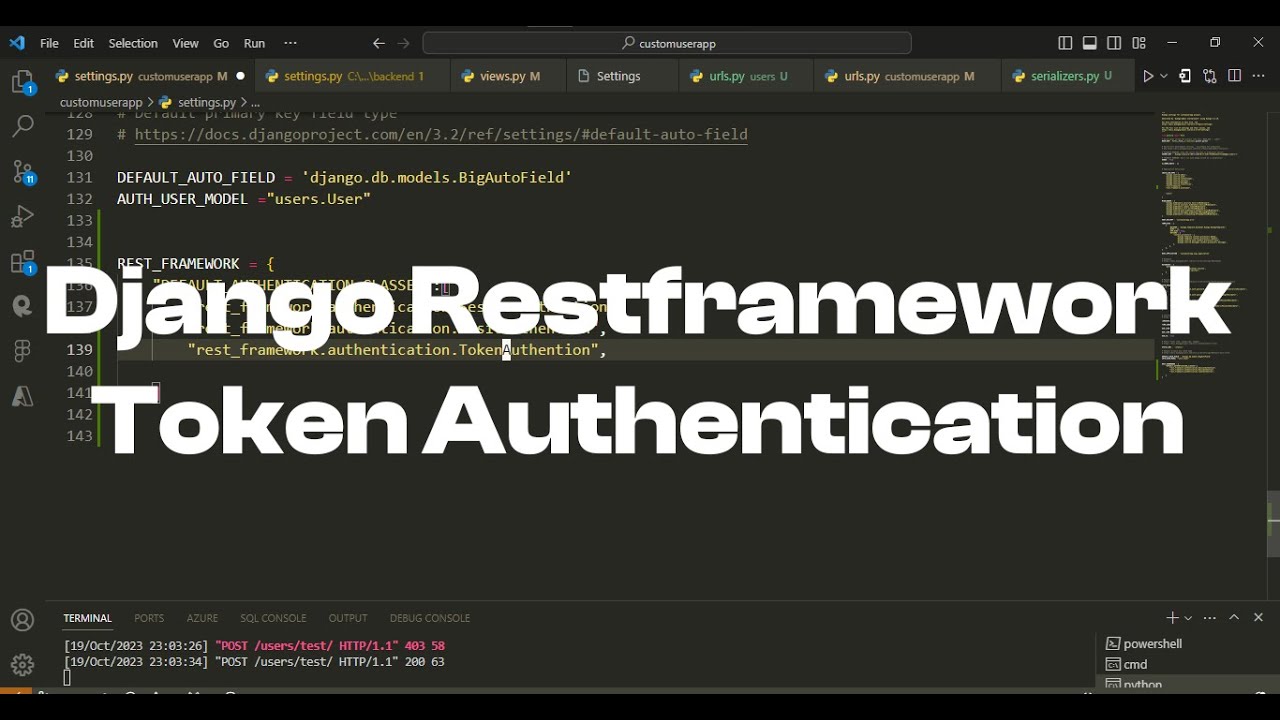Open terminal panel More Actions ellipsis
This screenshot has height=720, width=1280.
pyautogui.click(x=1210, y=618)
